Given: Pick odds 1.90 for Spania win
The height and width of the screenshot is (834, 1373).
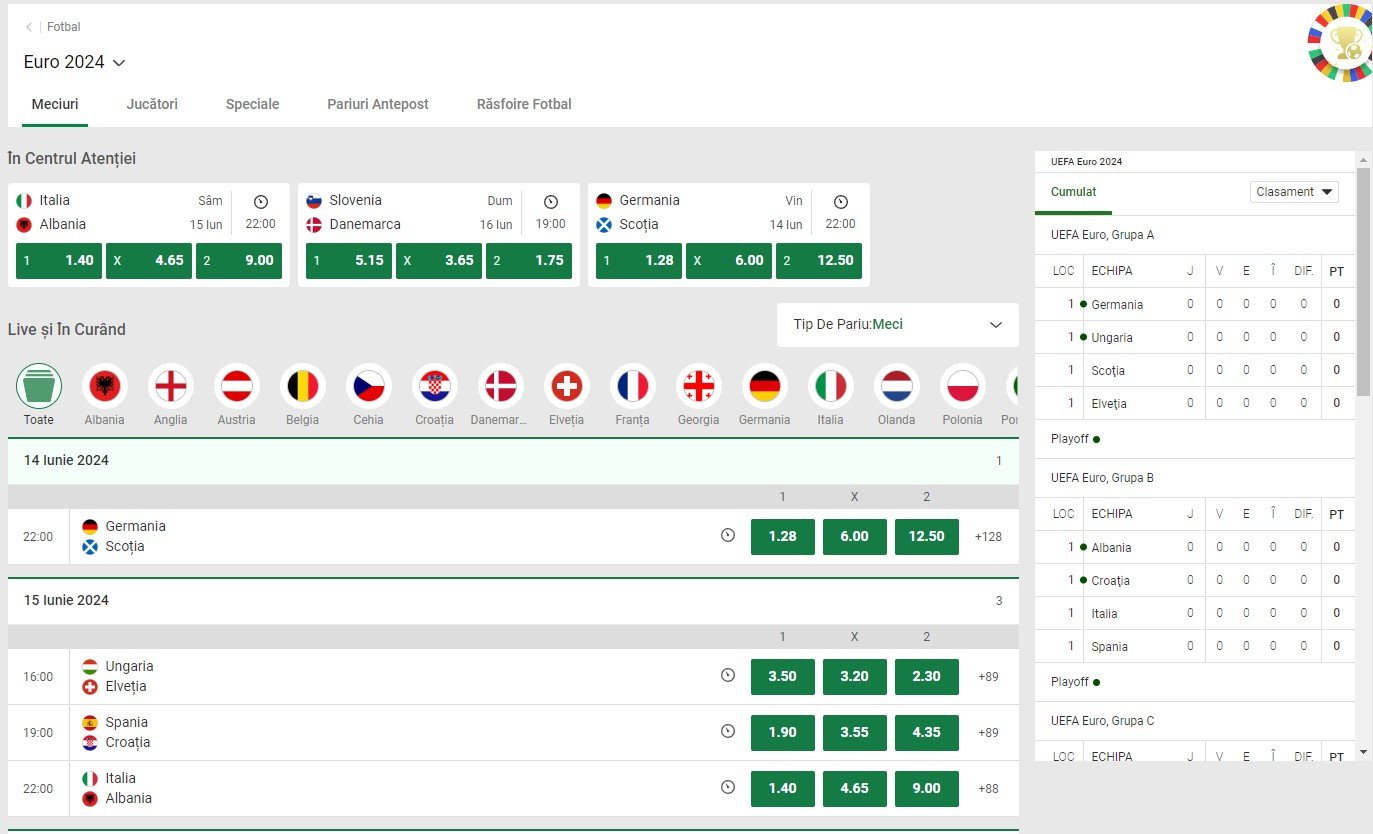Looking at the screenshot, I should (x=783, y=733).
